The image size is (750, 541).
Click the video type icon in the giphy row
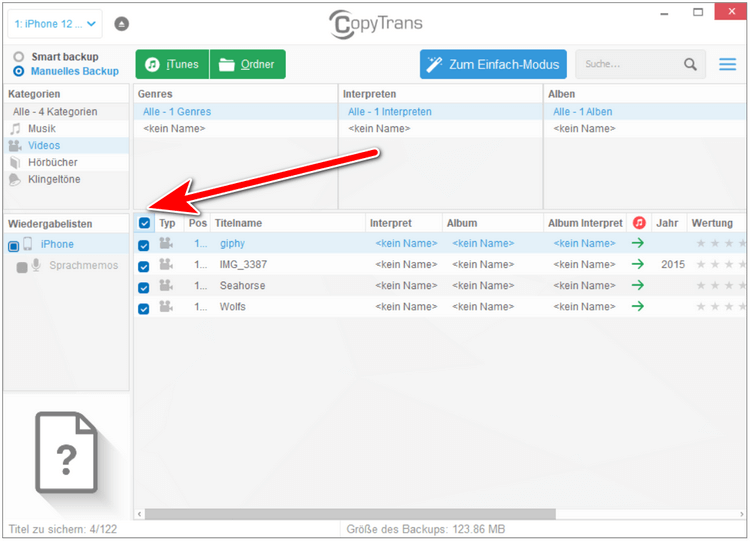[x=165, y=243]
